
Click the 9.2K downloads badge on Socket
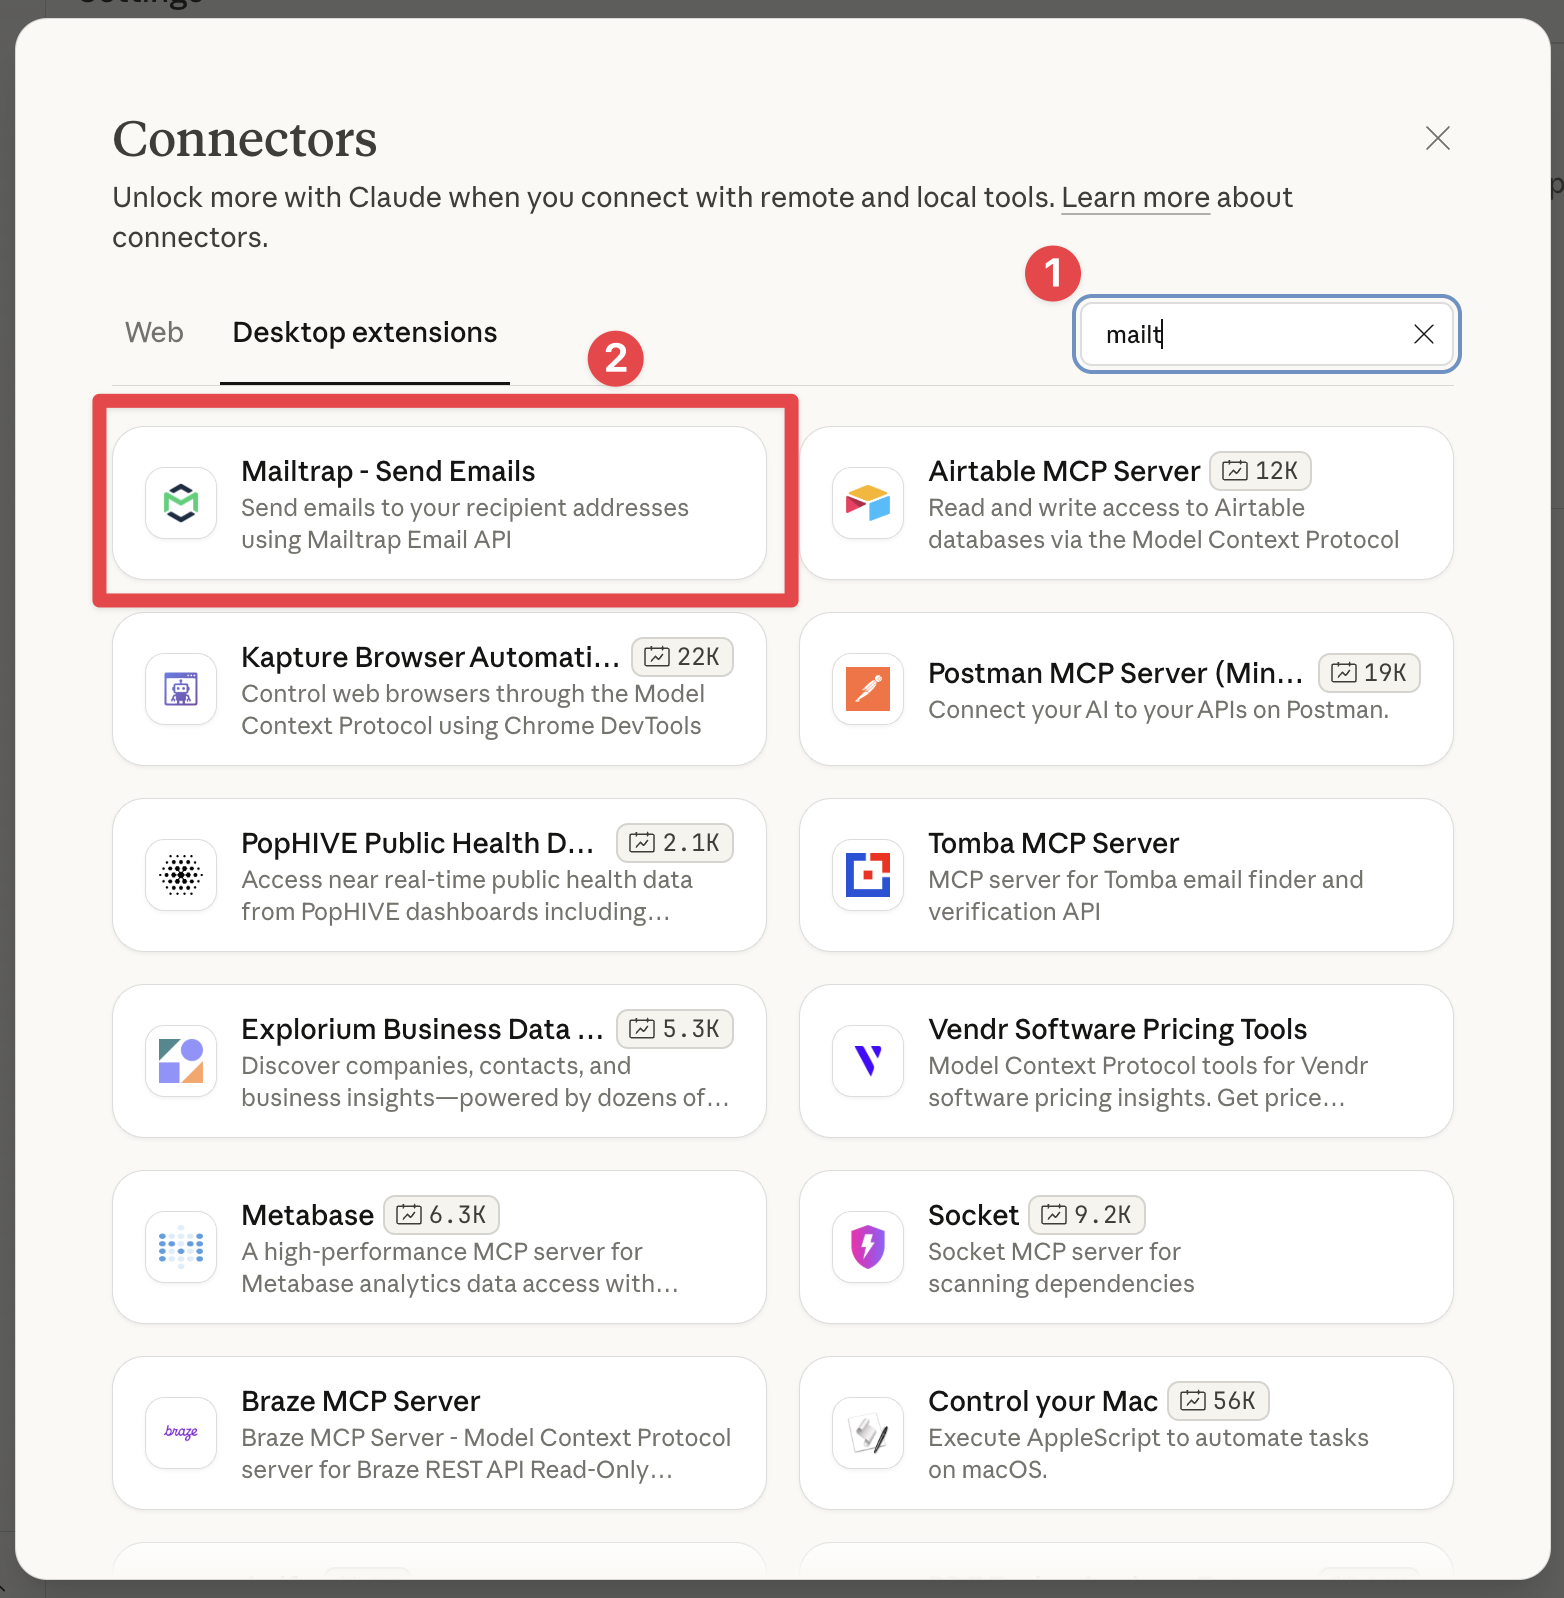click(x=1087, y=1215)
